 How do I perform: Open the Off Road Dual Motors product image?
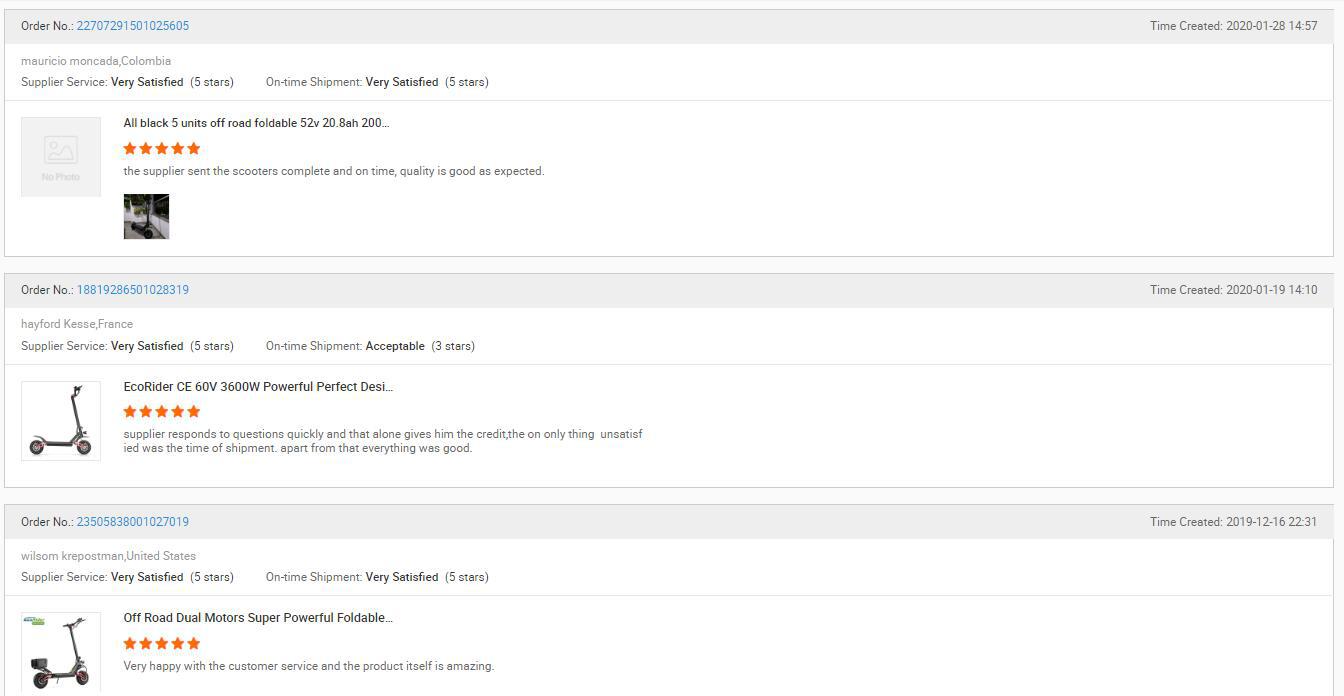pyautogui.click(x=61, y=652)
